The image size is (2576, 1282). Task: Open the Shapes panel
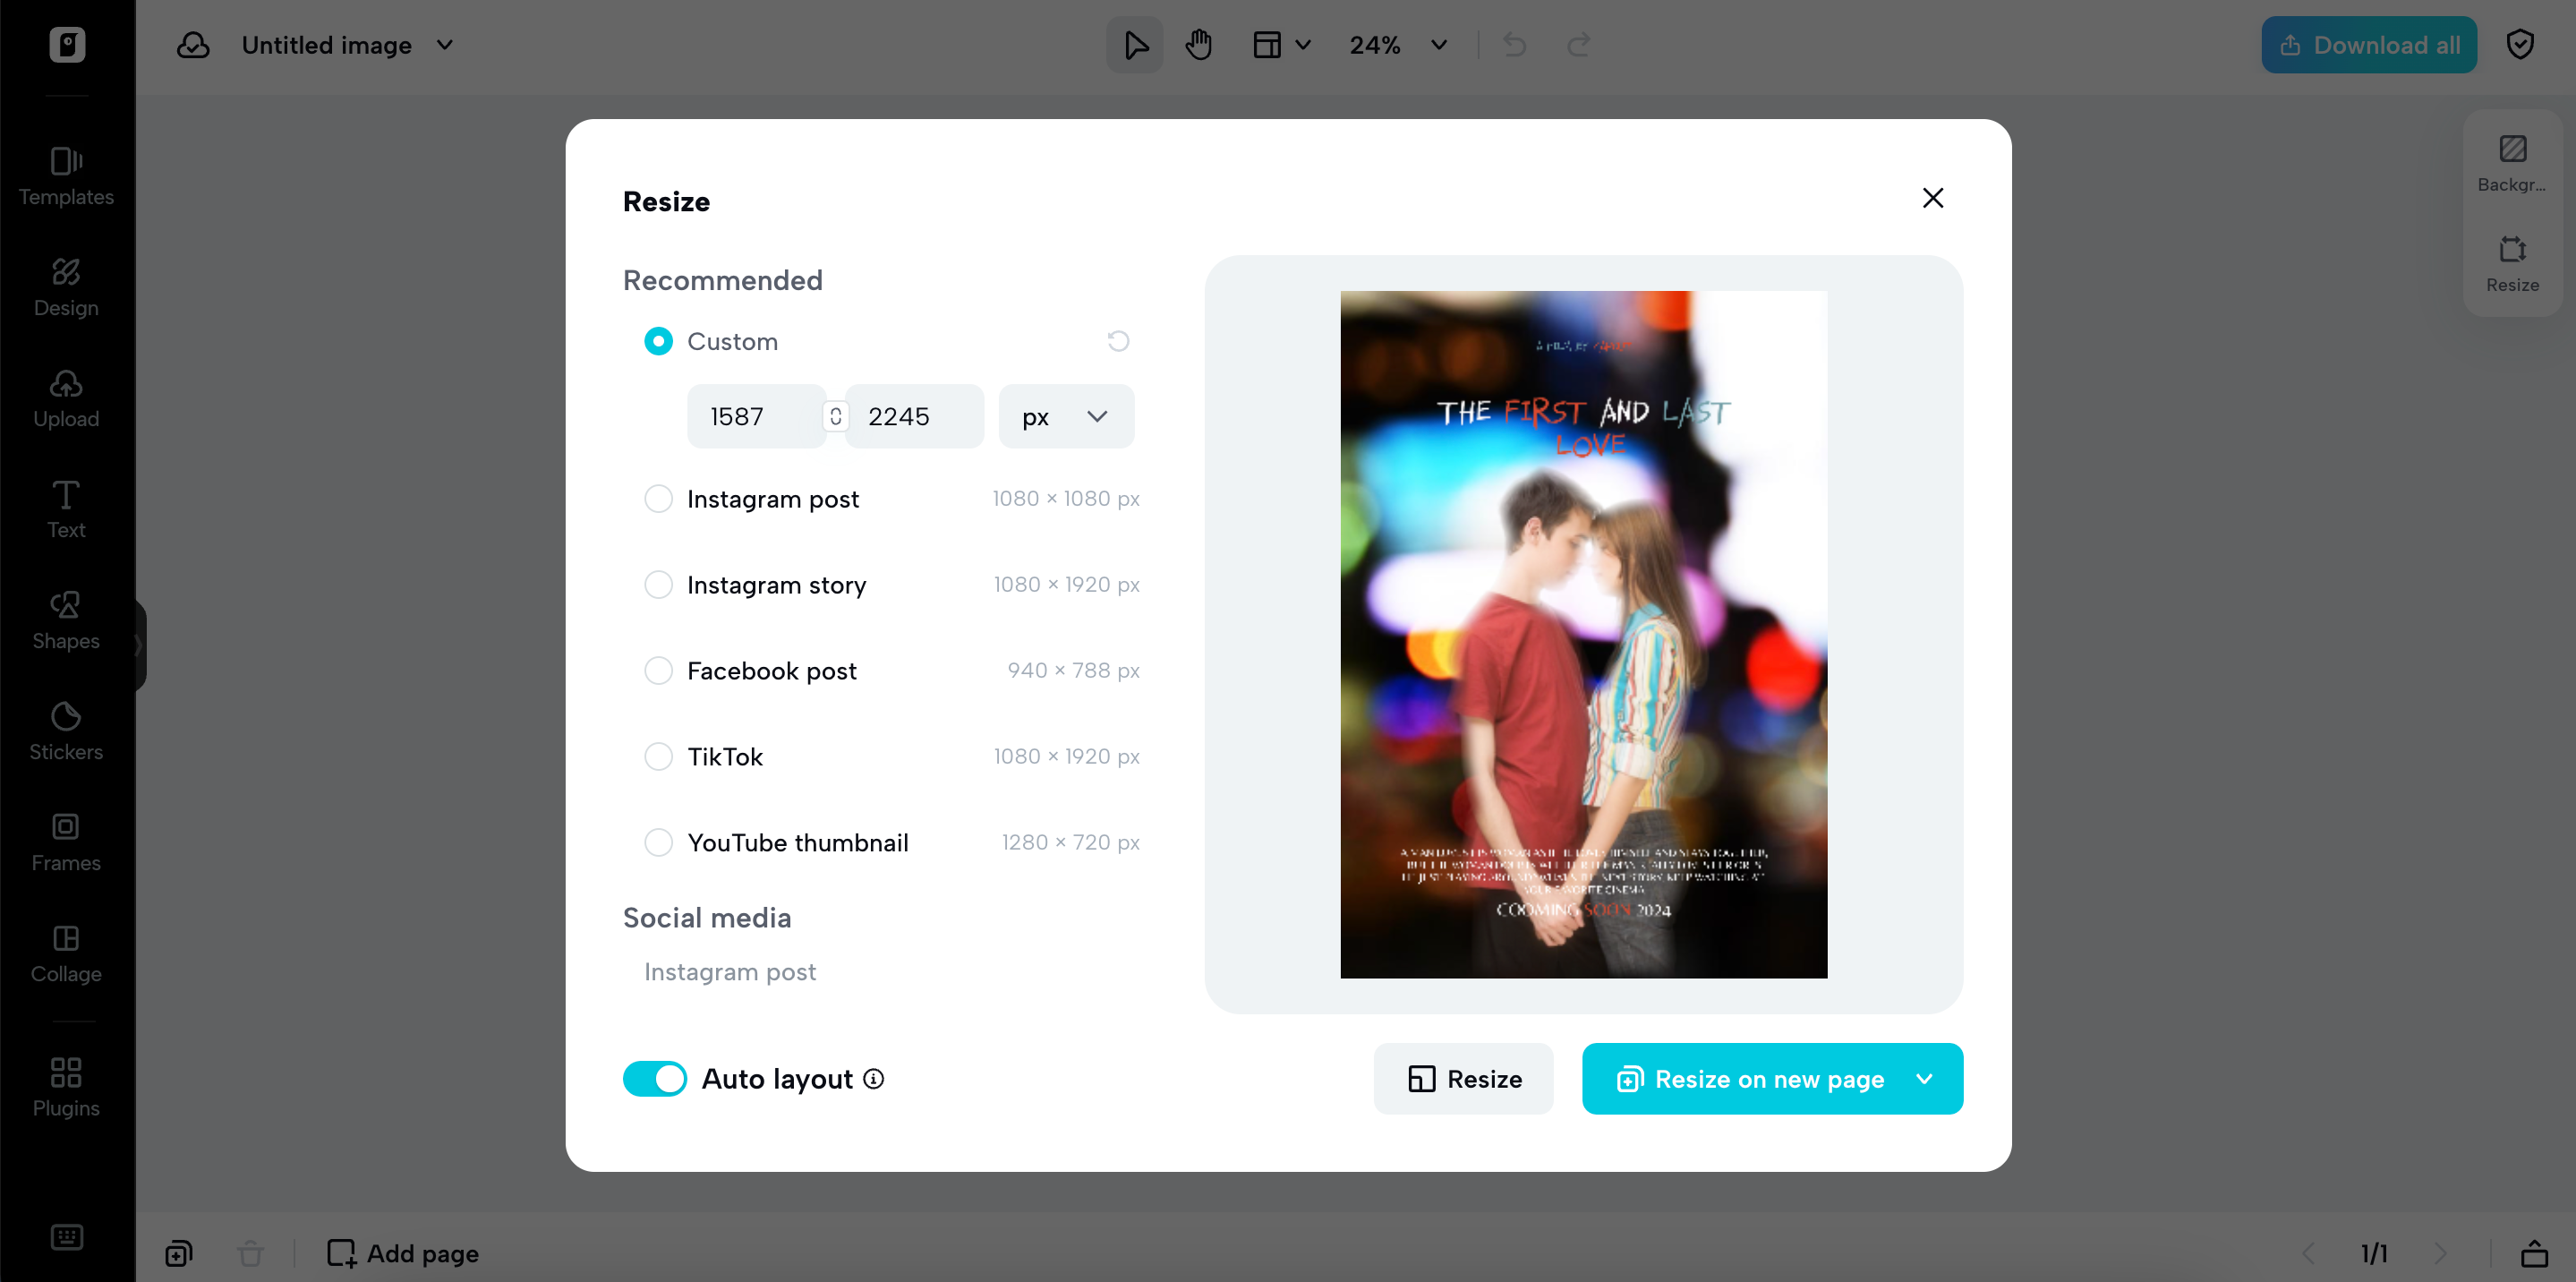(x=66, y=620)
